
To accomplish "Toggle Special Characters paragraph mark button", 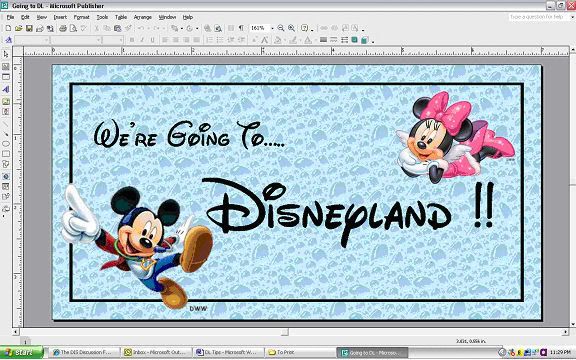I will pos(241,28).
